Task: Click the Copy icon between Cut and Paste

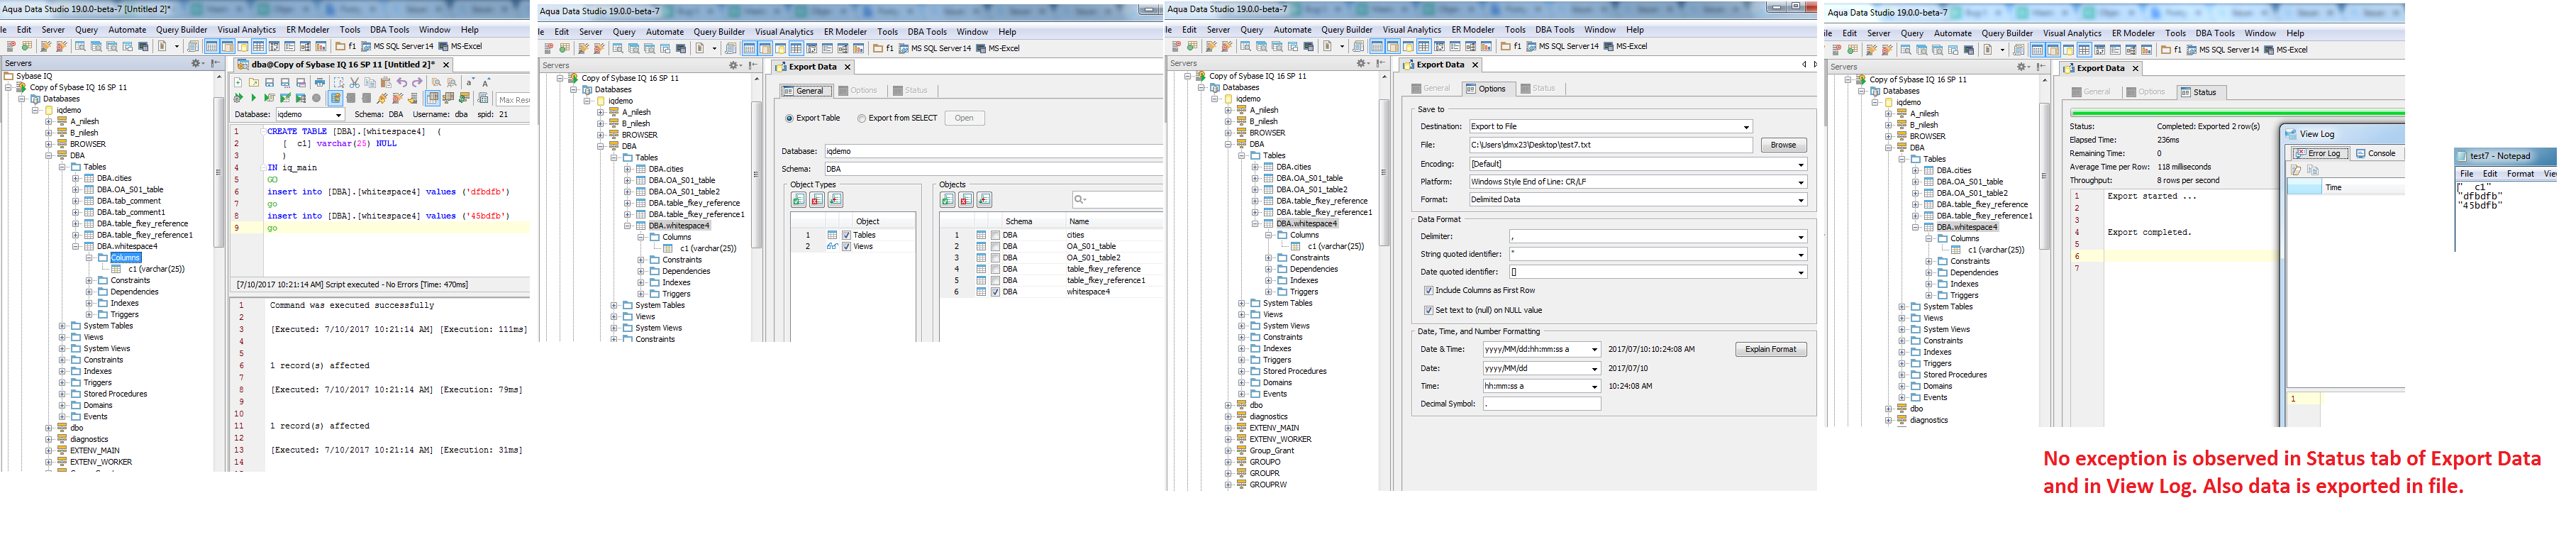Action: click(x=370, y=83)
